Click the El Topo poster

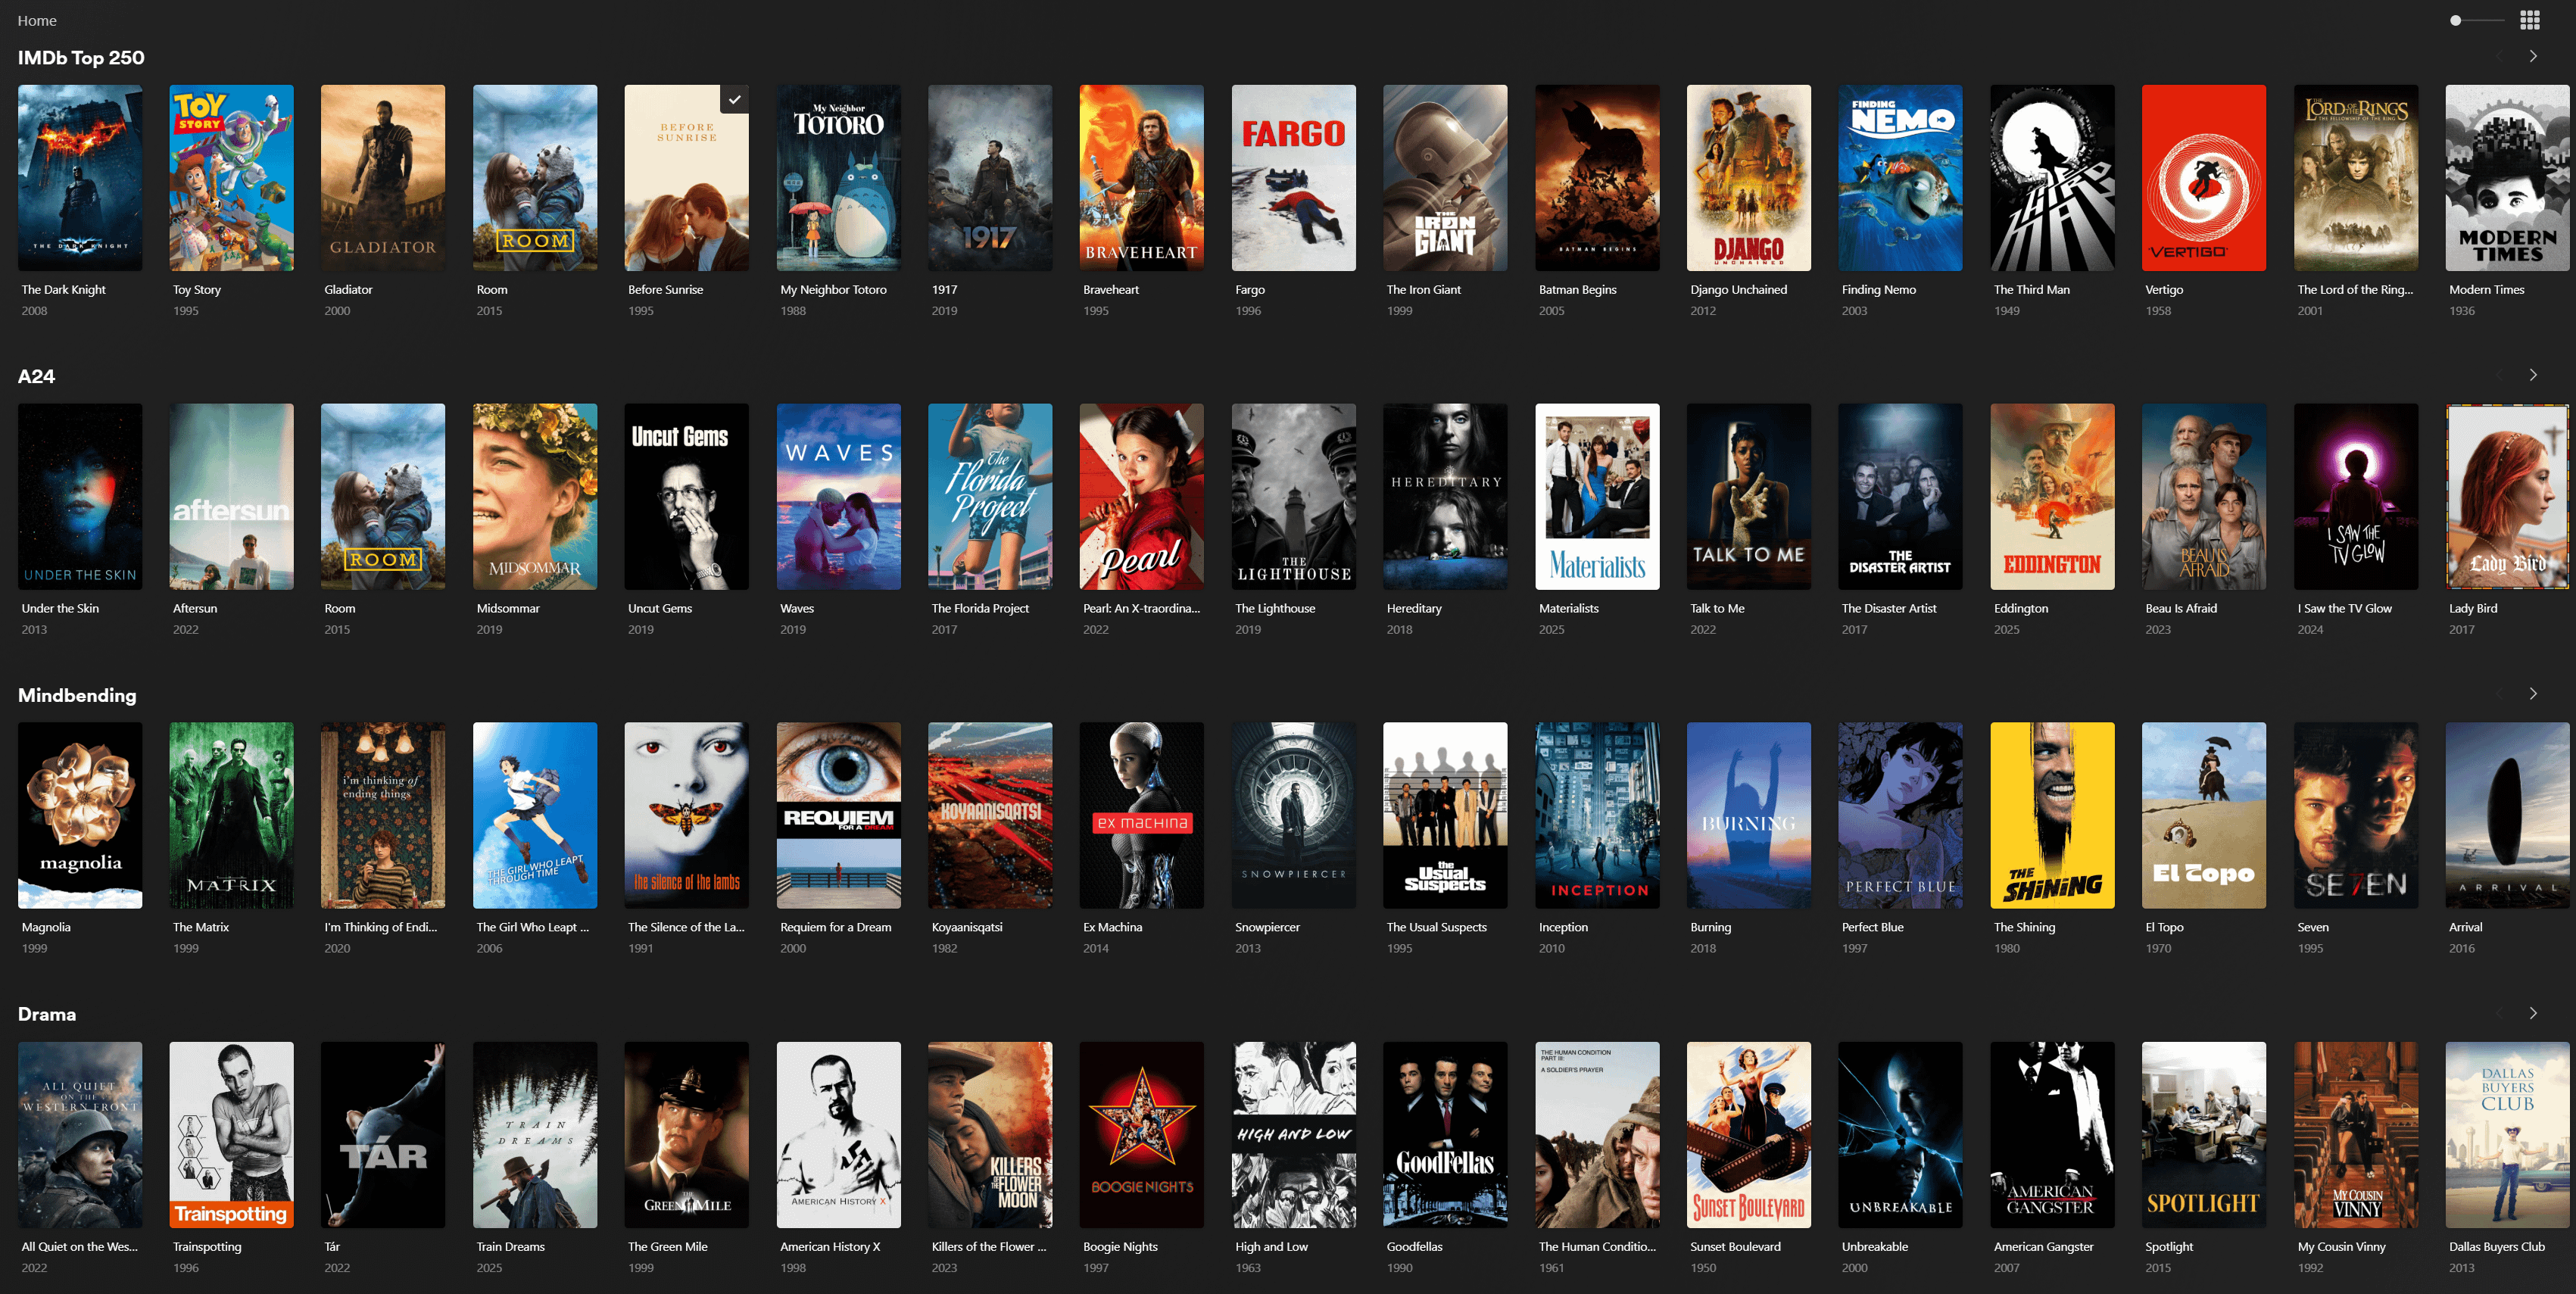(2204, 816)
